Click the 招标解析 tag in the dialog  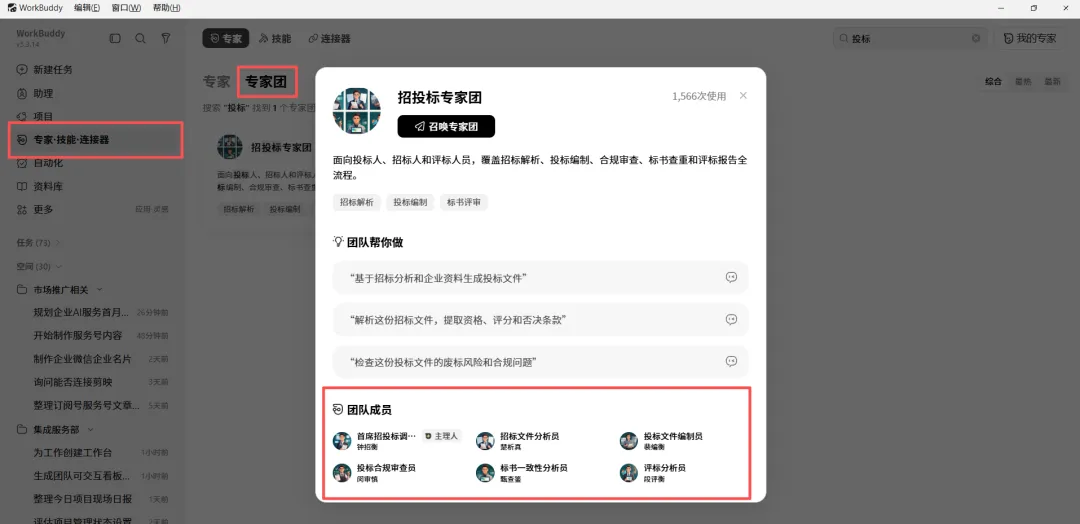click(x=357, y=202)
